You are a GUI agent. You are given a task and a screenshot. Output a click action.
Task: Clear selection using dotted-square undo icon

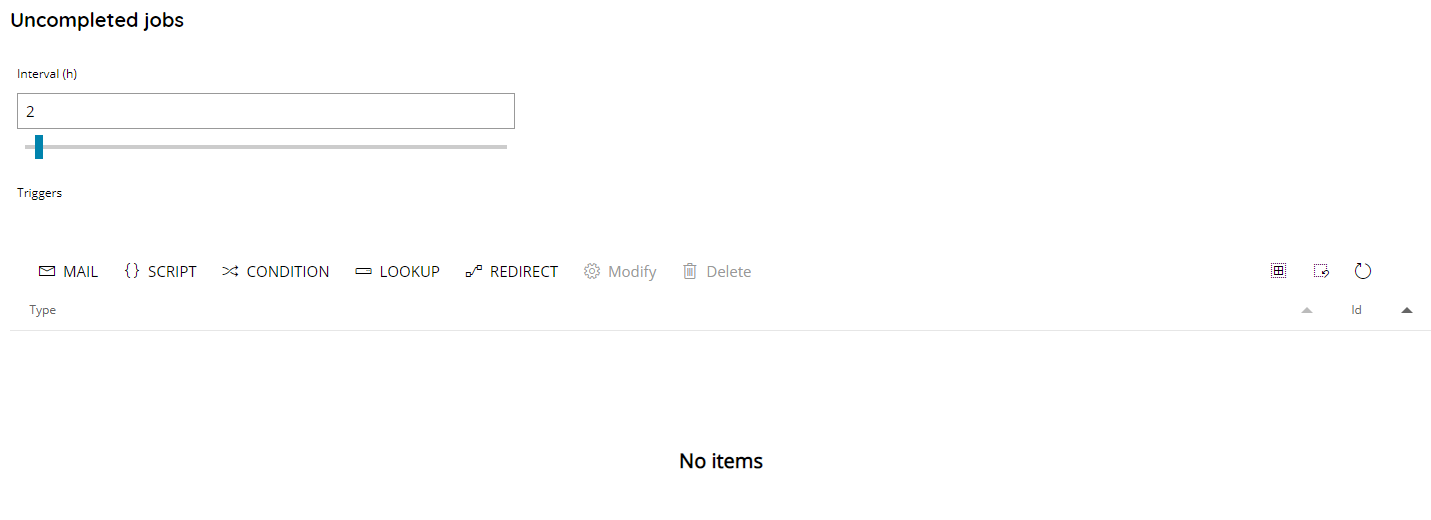pos(1321,271)
